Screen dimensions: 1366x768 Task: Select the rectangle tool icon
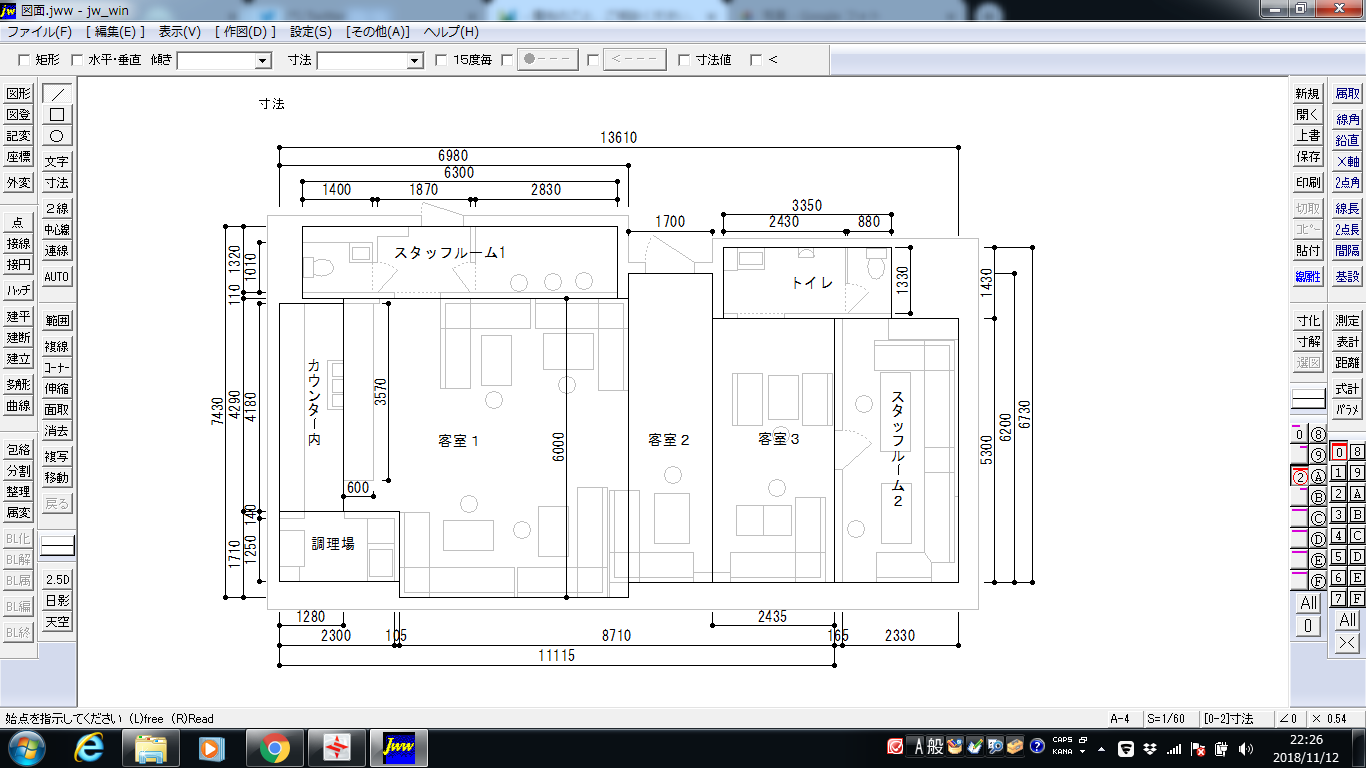click(57, 114)
